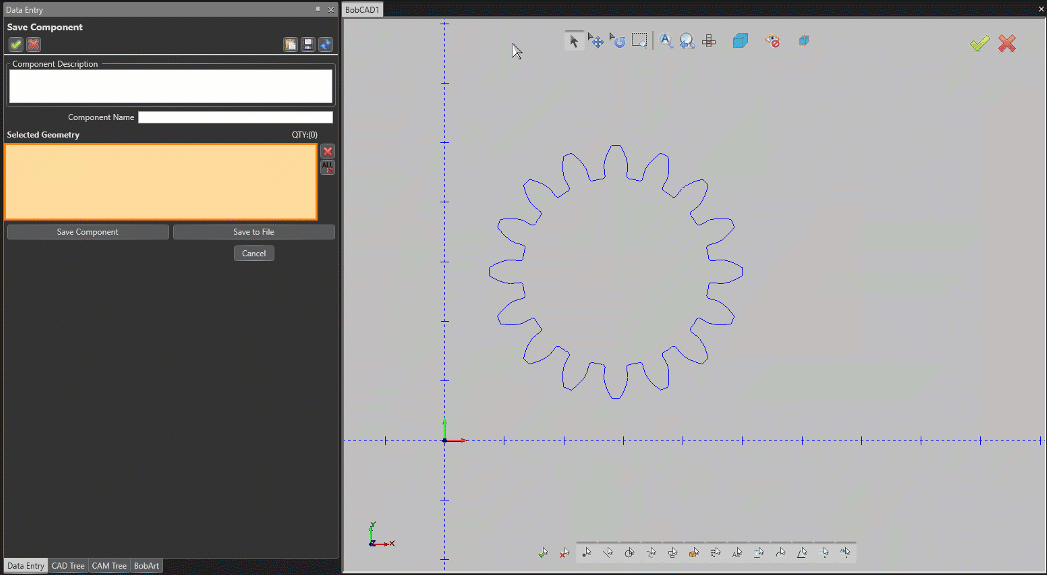Click the orange Selected Geometry list box

(161, 182)
